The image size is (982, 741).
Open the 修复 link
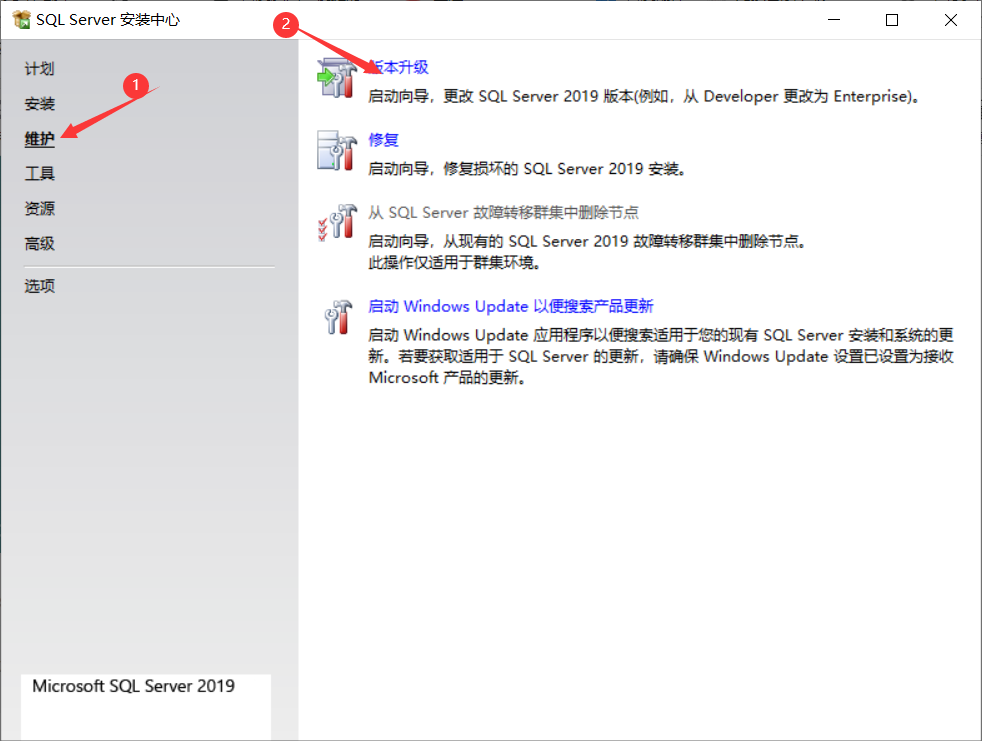383,140
